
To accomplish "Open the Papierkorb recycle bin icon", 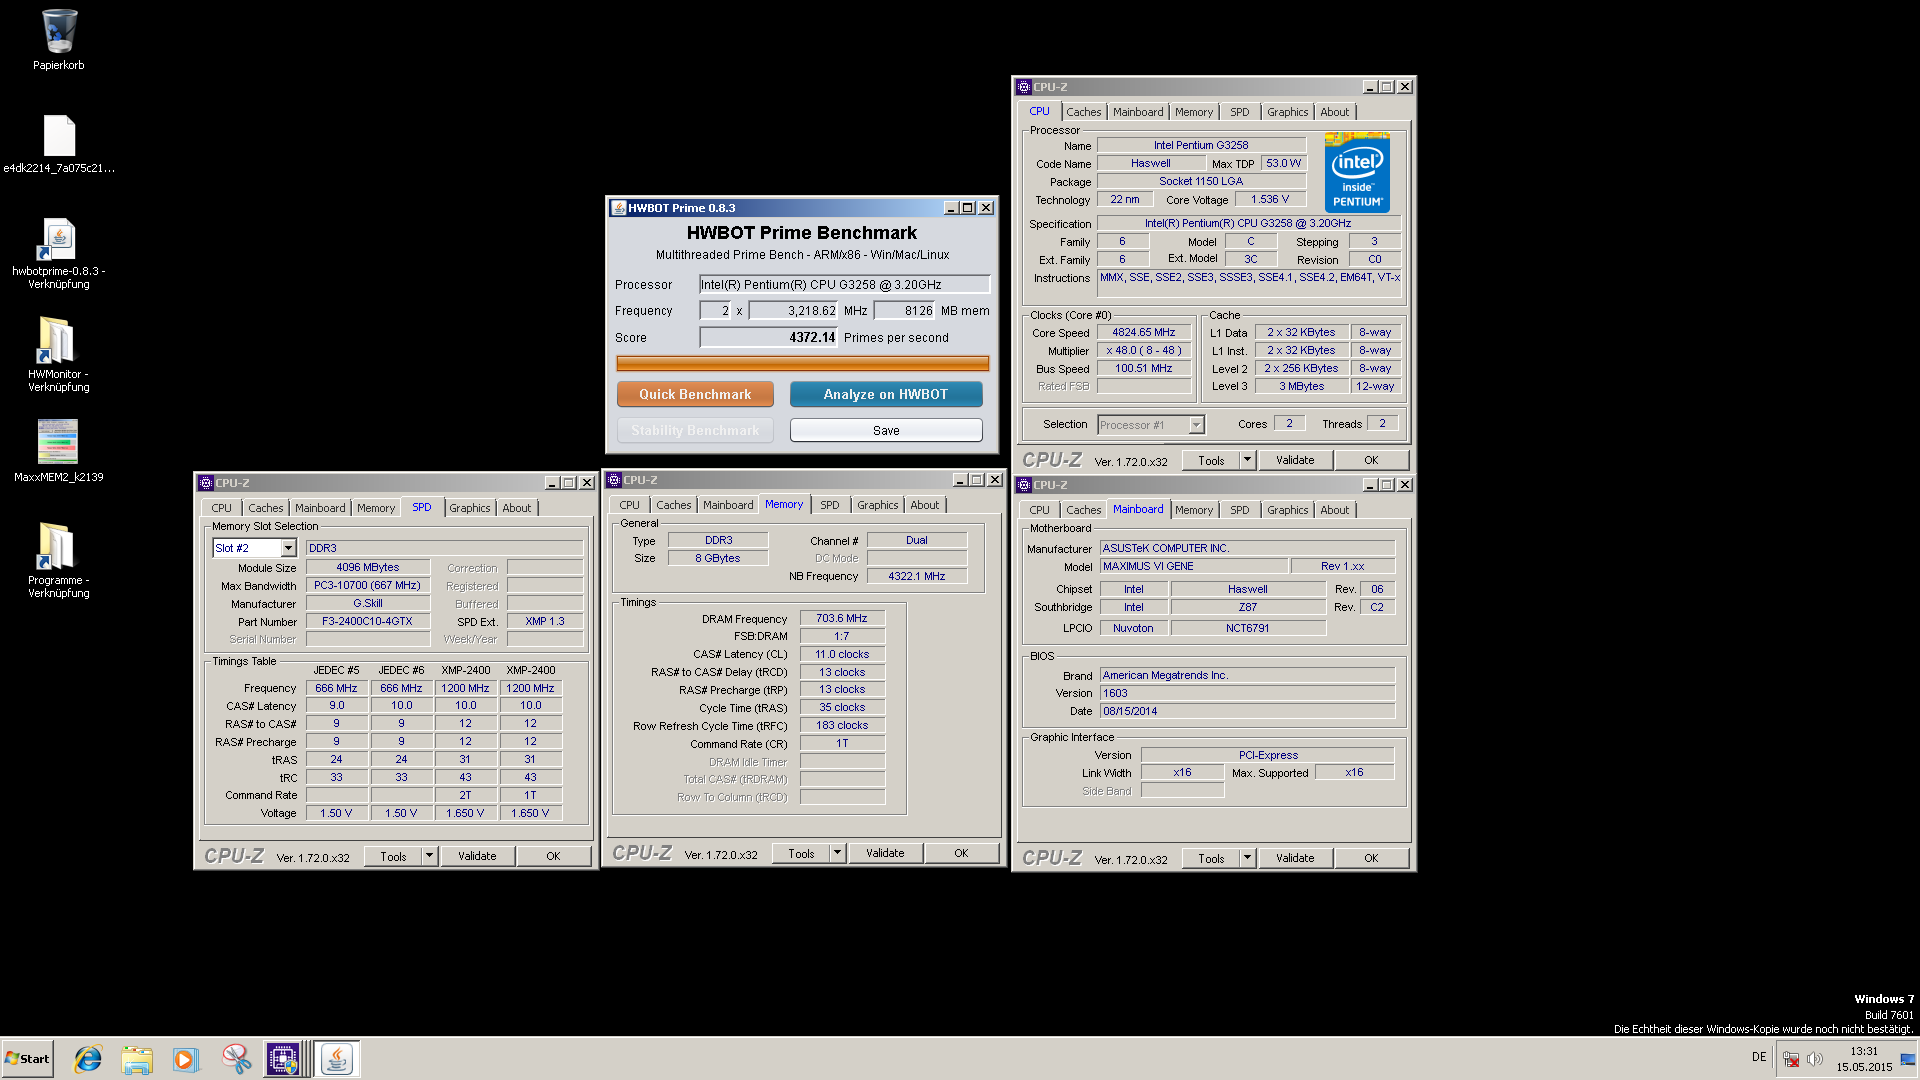I will coord(59,40).
